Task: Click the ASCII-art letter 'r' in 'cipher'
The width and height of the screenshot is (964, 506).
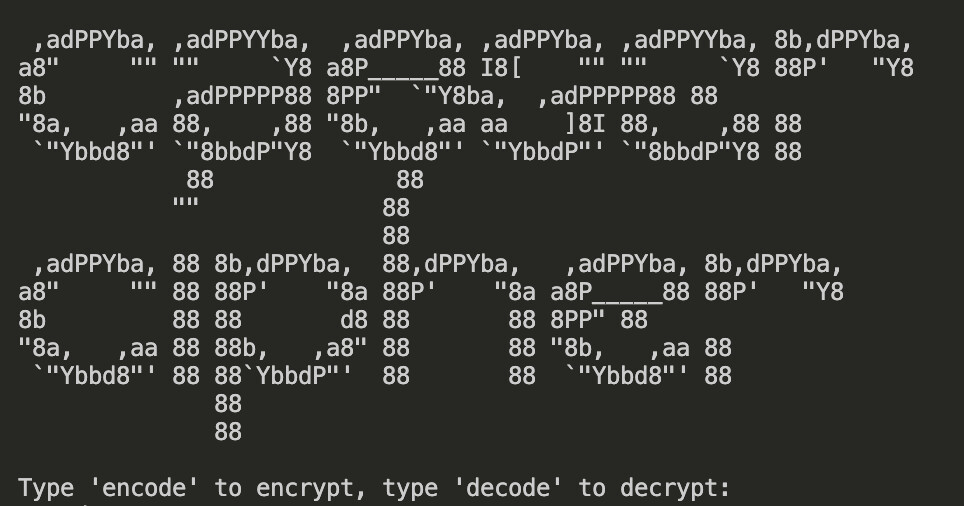Action: 774,320
